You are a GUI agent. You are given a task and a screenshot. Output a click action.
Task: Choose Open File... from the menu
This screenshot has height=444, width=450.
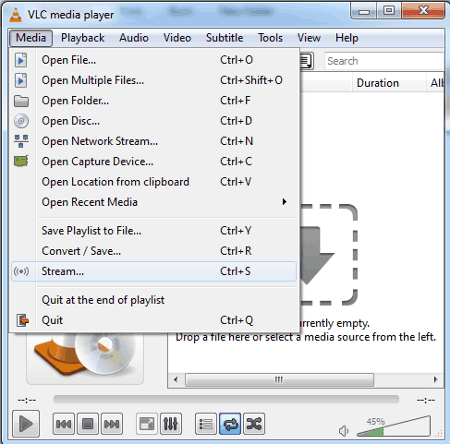click(x=154, y=60)
